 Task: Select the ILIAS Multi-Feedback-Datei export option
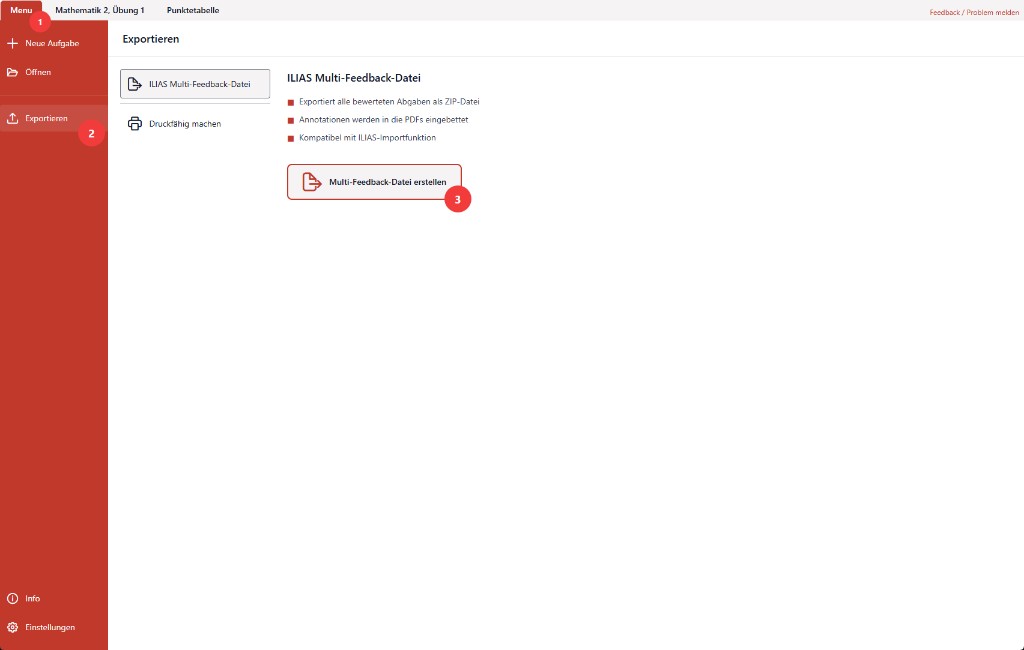tap(195, 84)
